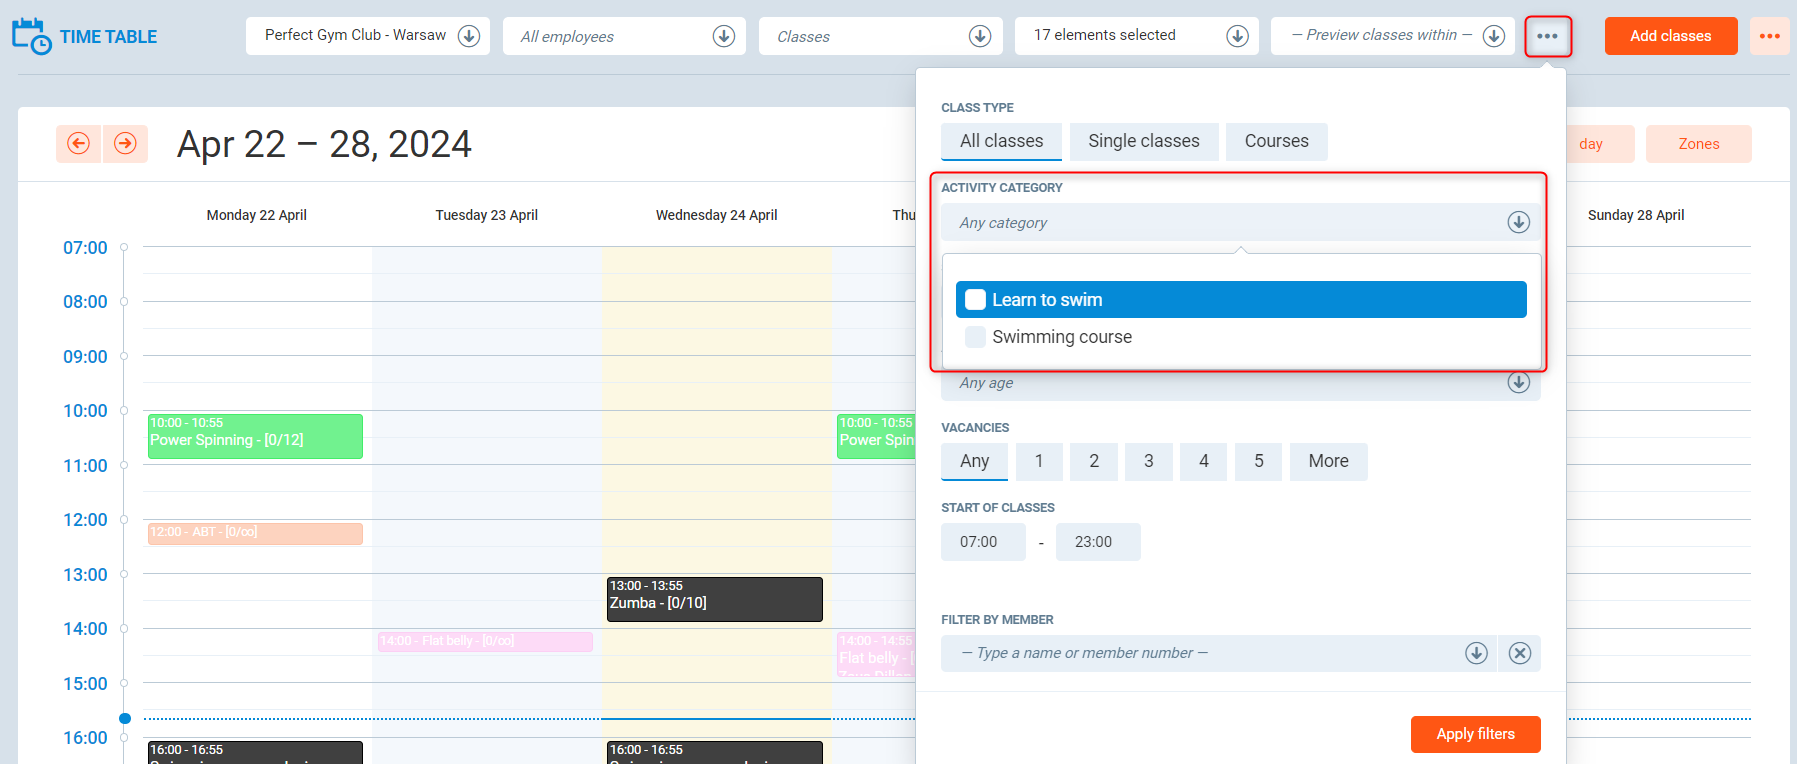Click the Any age dropdown arrow icon

click(1518, 383)
